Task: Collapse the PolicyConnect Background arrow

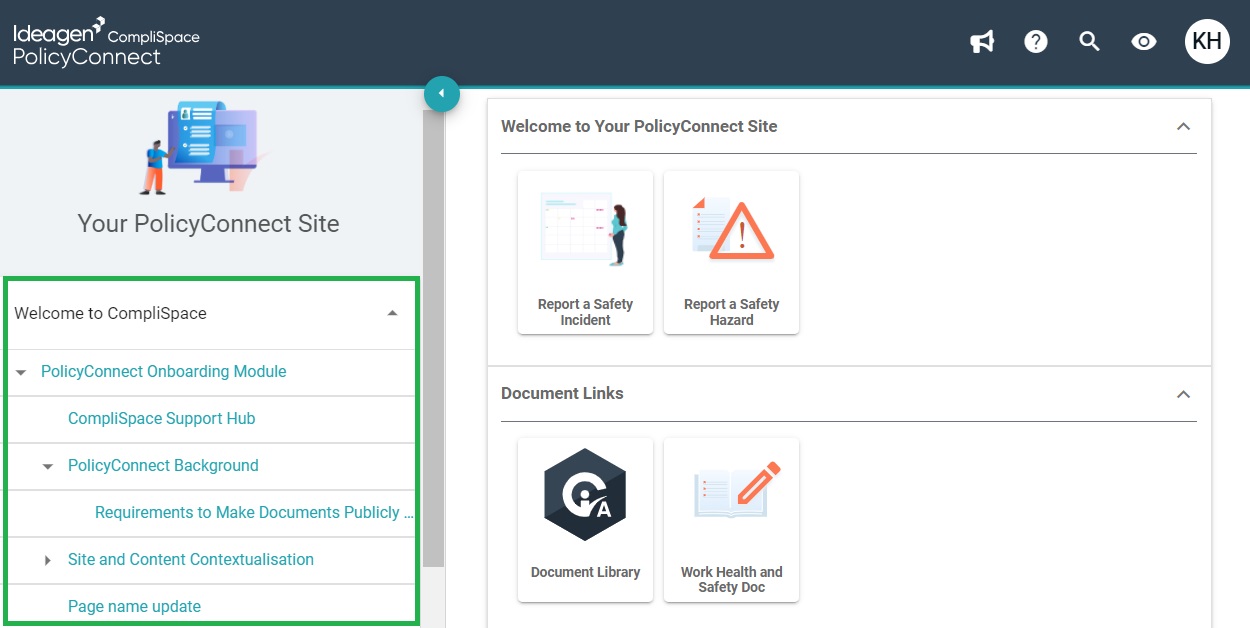Action: 48,466
